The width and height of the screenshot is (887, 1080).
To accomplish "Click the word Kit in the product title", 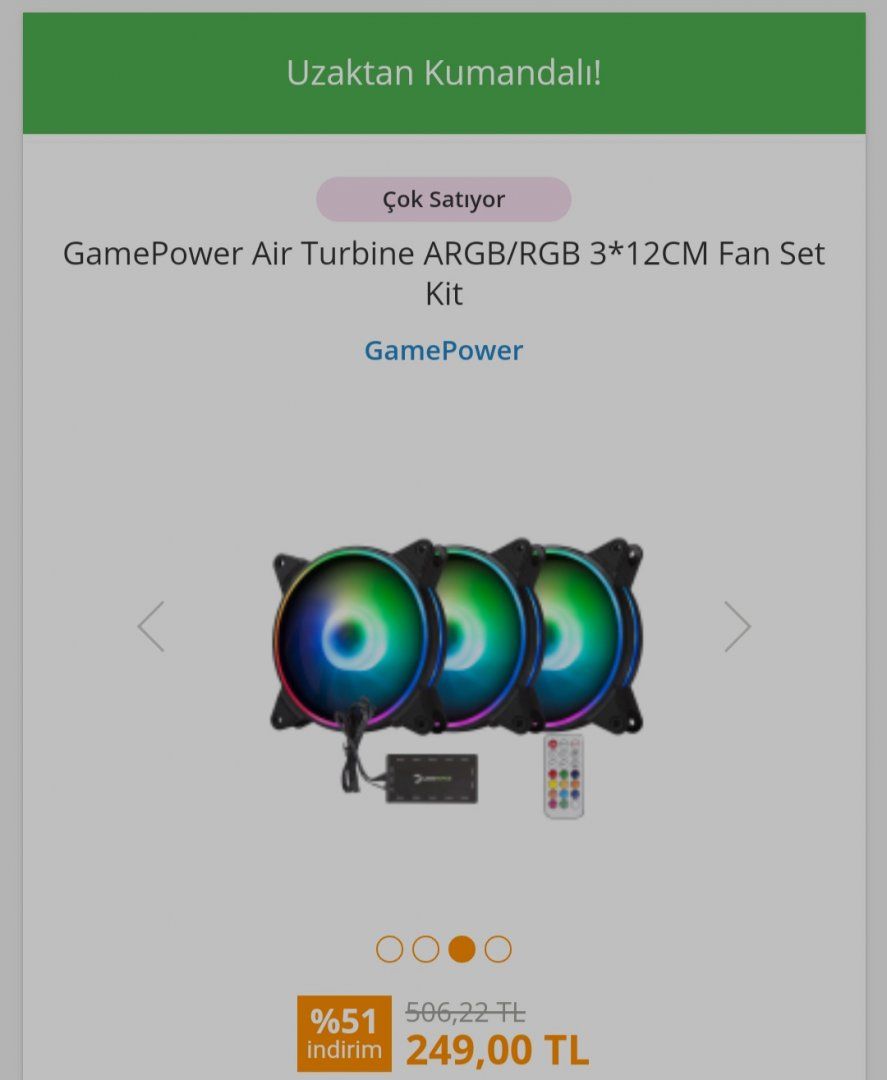I will 444,294.
